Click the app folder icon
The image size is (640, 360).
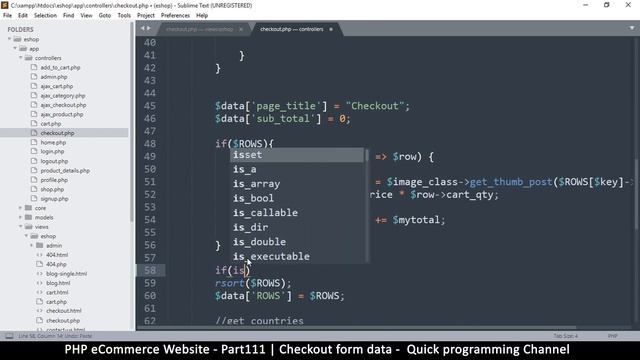point(23,49)
